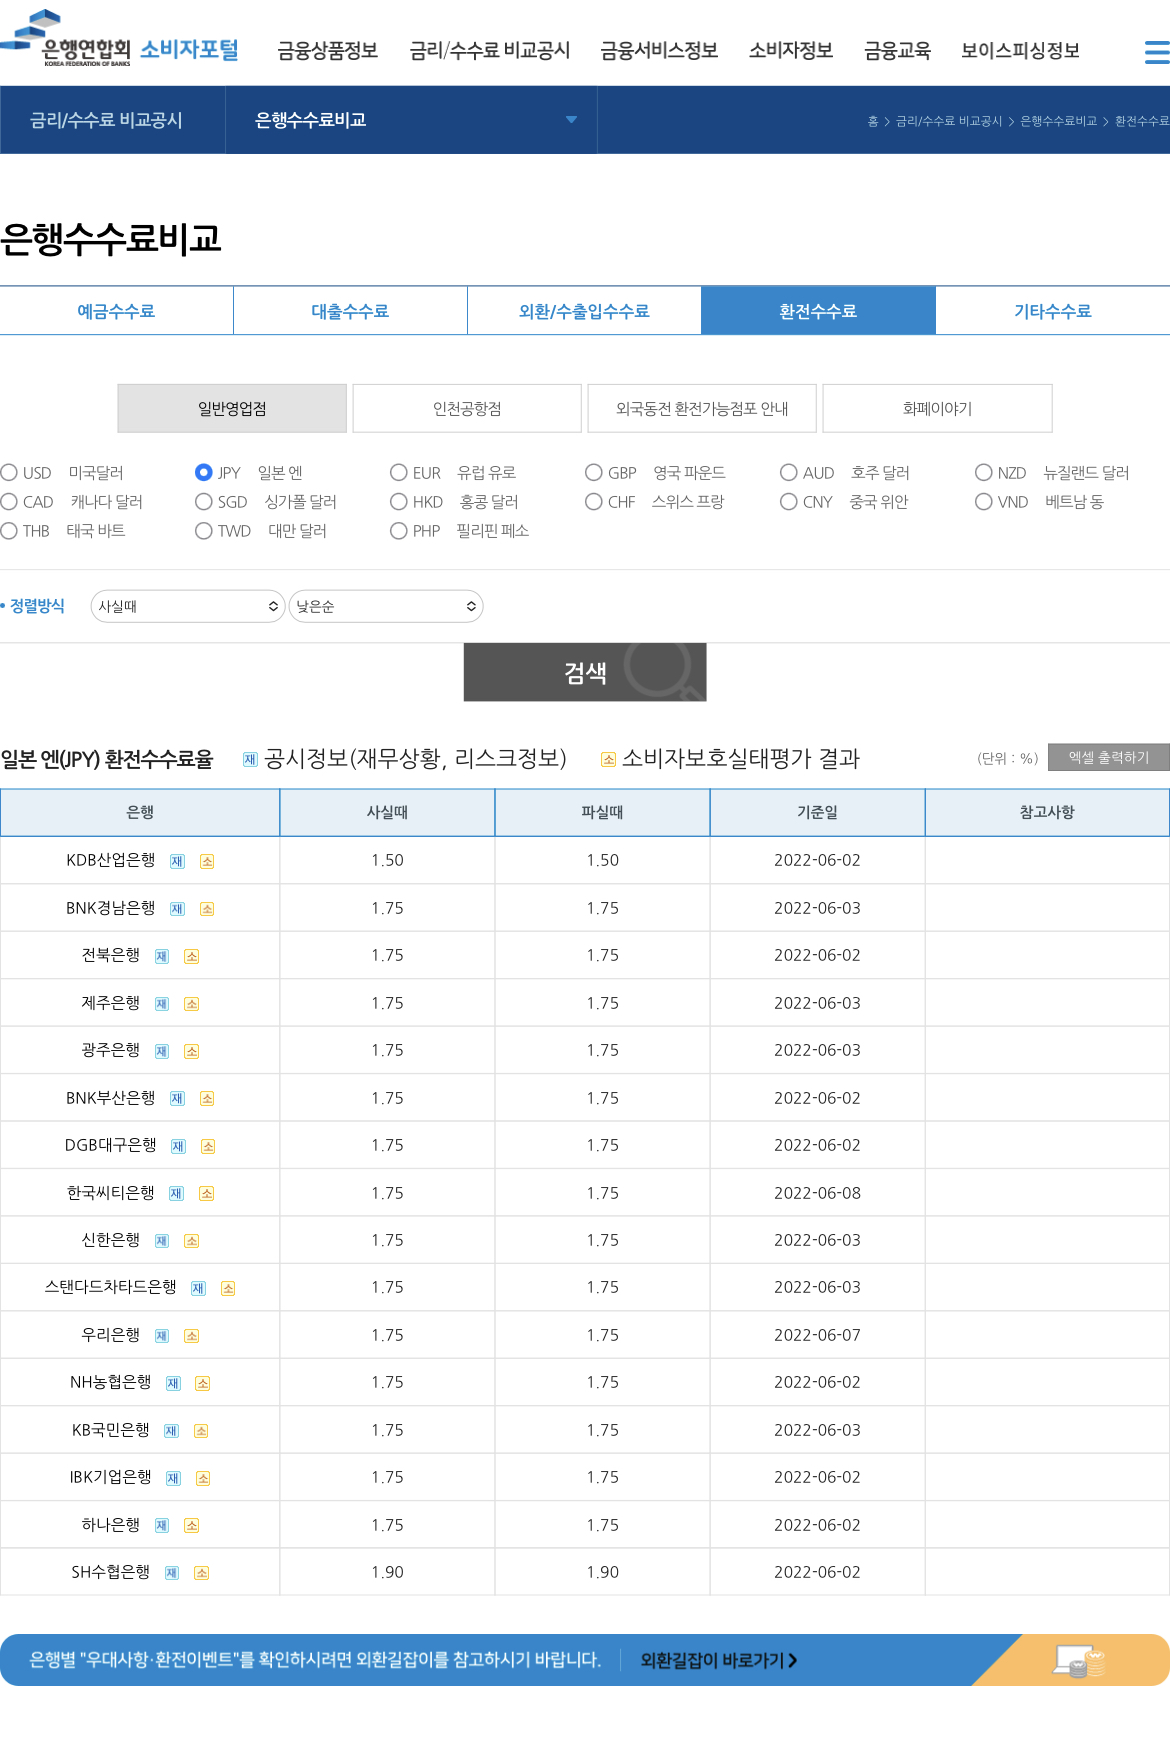The image size is (1170, 1737).
Task: Click 소 icon next to 신한은행
Action: pyautogui.click(x=192, y=1242)
